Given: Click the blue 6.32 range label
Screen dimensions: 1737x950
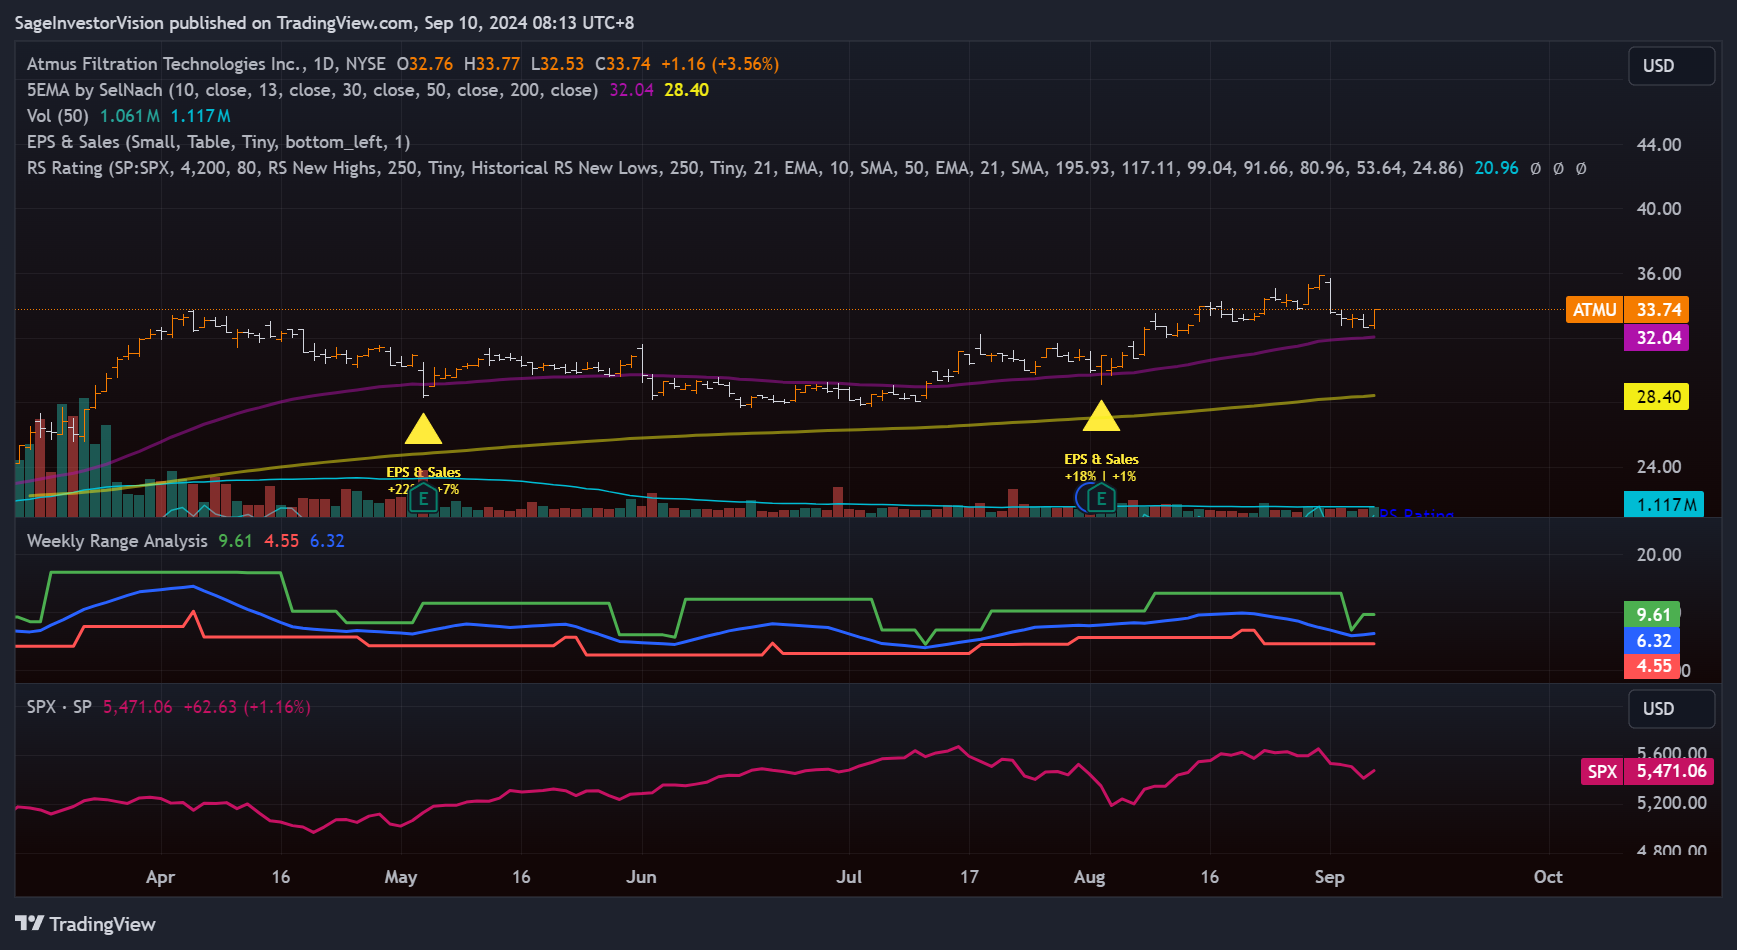Looking at the screenshot, I should [1653, 641].
